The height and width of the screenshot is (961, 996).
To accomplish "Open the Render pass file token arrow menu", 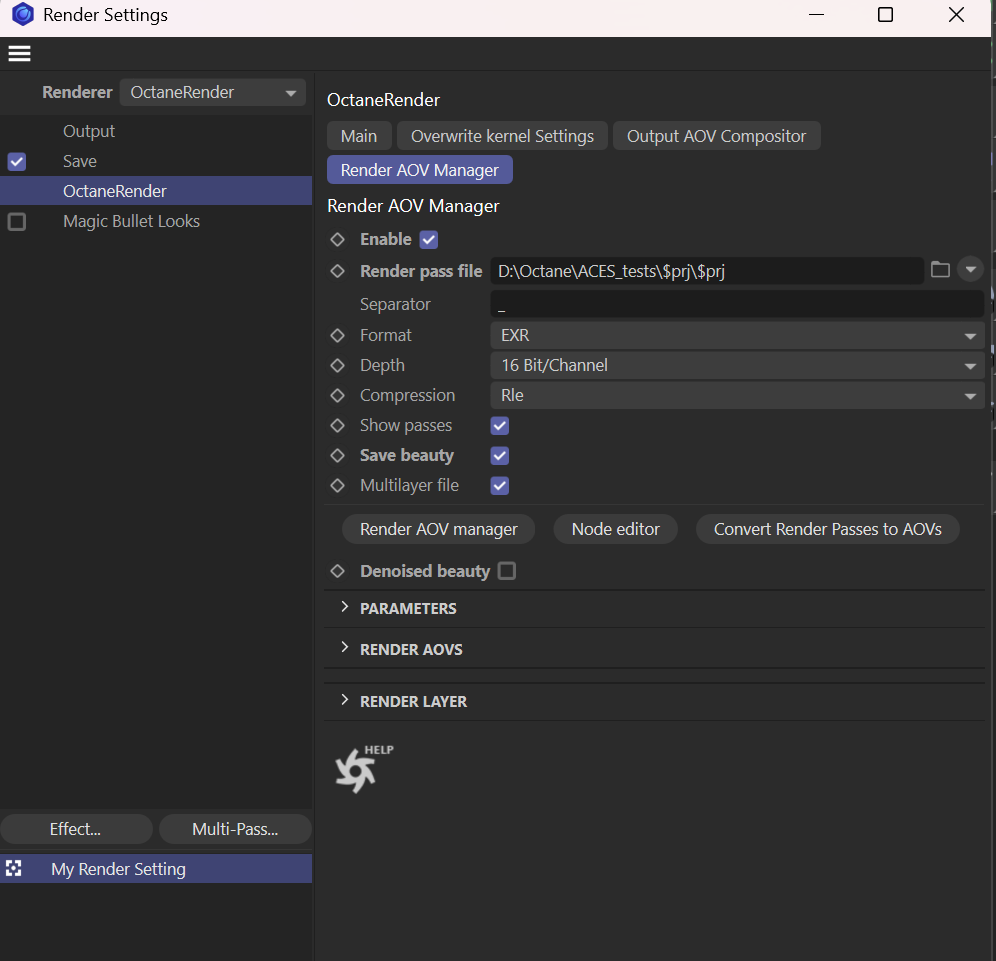I will tap(970, 270).
